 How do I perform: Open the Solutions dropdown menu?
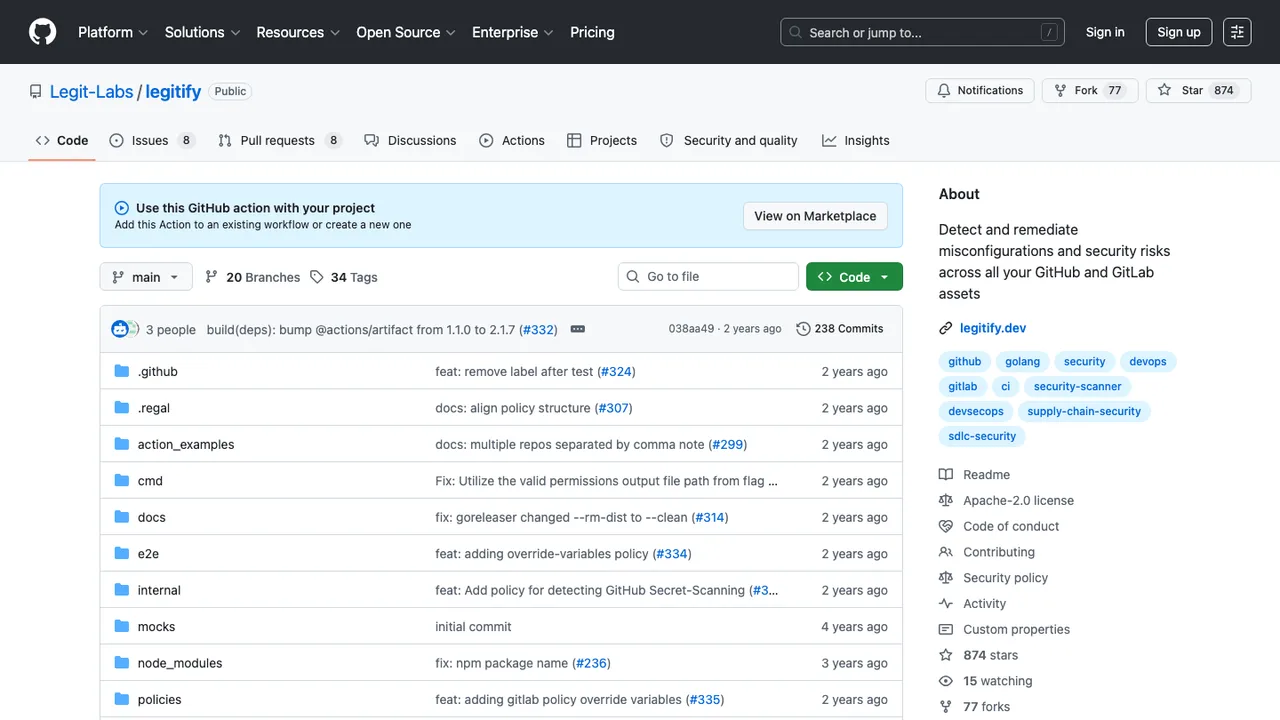pos(202,32)
